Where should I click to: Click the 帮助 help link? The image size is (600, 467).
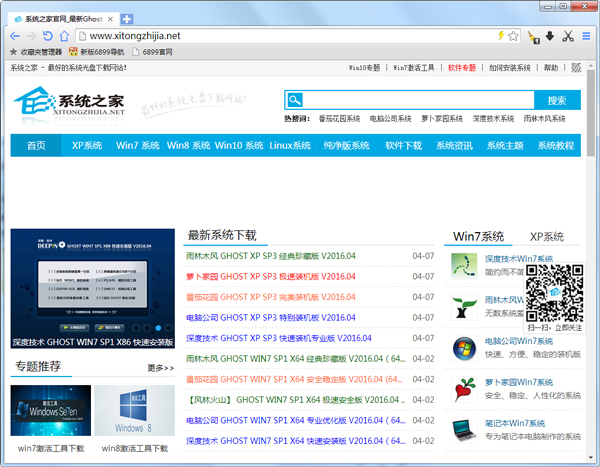[x=551, y=68]
